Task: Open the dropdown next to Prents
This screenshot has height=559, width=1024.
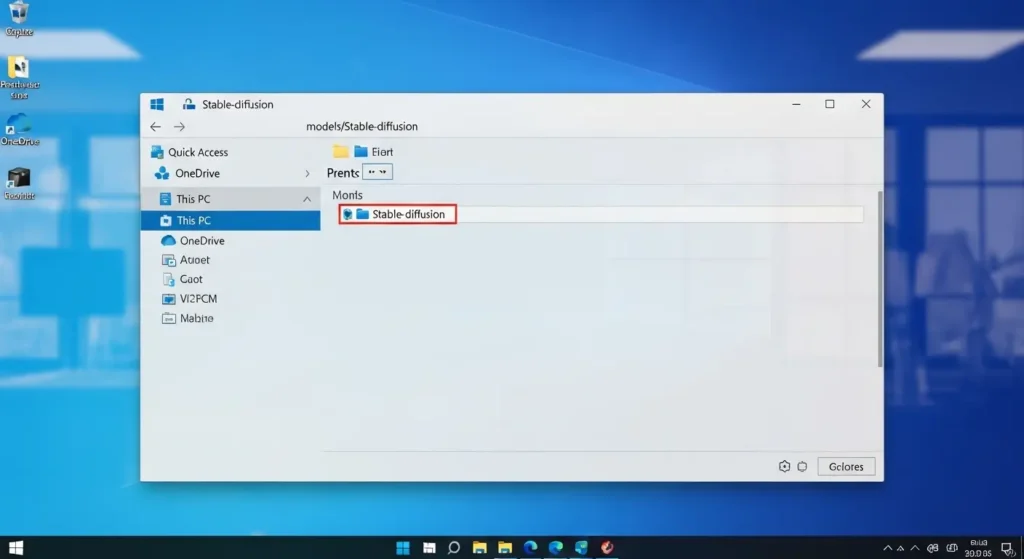Action: point(378,172)
